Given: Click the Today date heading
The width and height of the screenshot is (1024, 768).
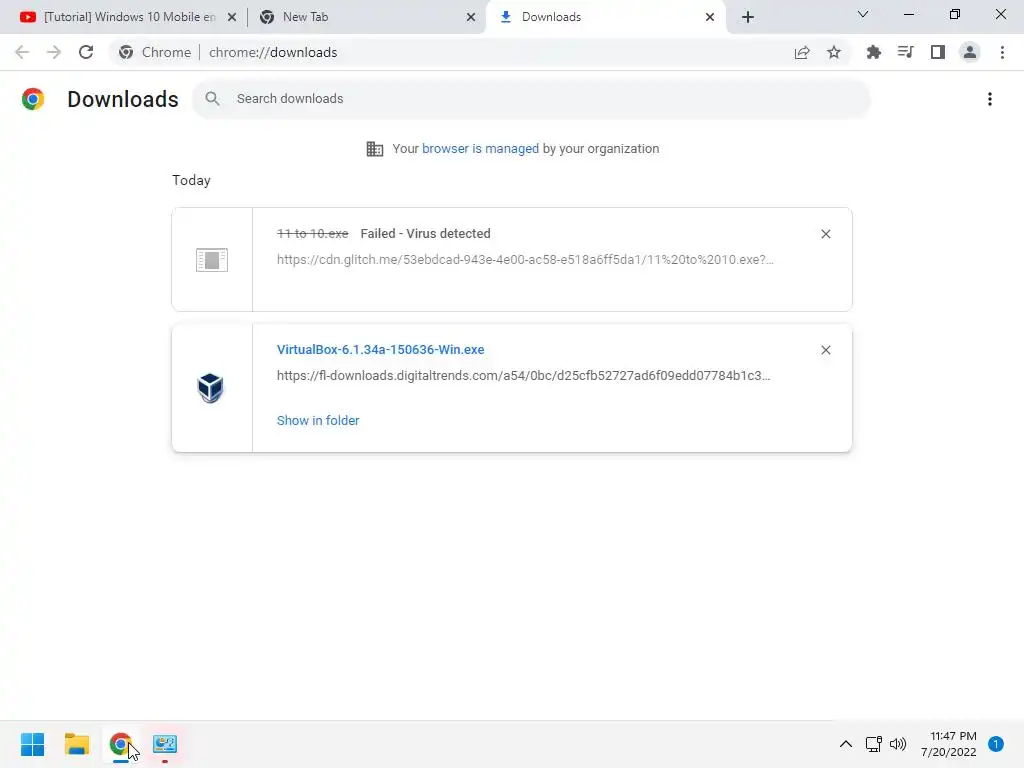Looking at the screenshot, I should click(191, 180).
